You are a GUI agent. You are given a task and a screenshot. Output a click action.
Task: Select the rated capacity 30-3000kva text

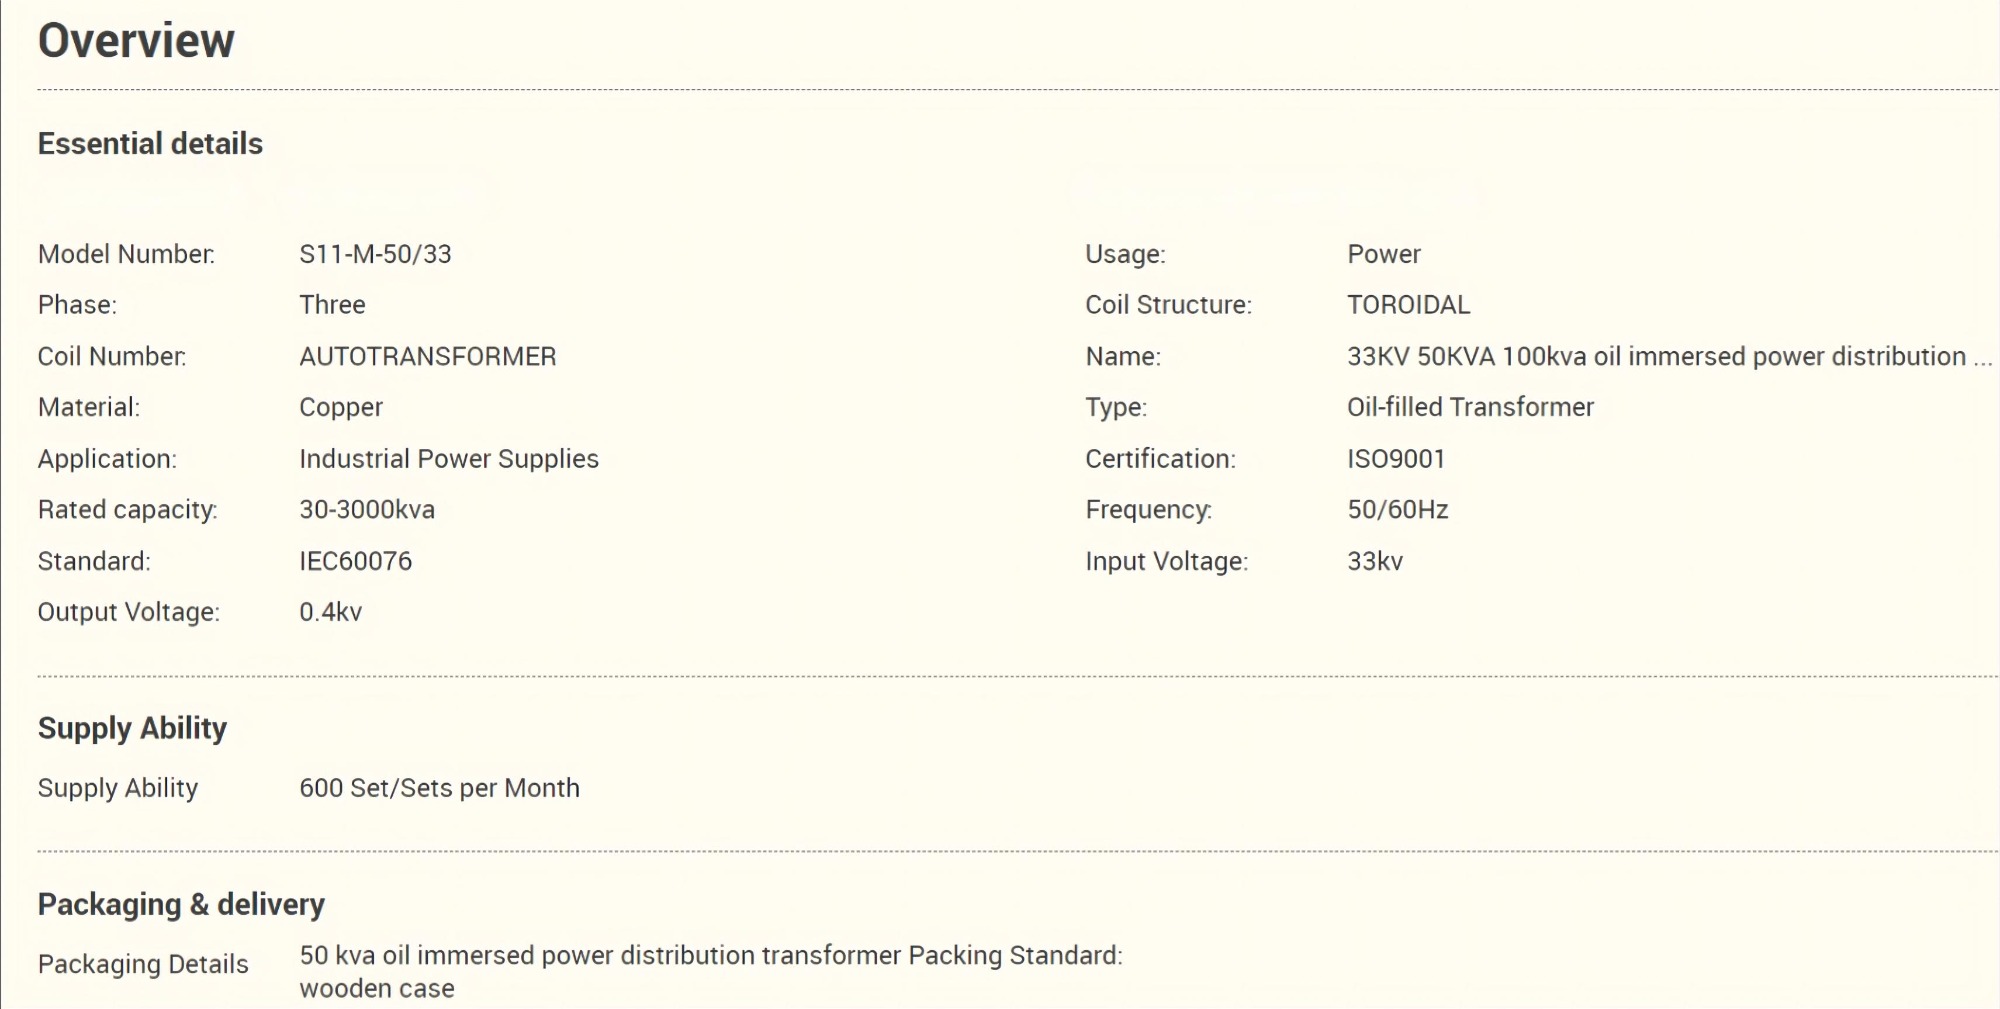[x=367, y=510]
